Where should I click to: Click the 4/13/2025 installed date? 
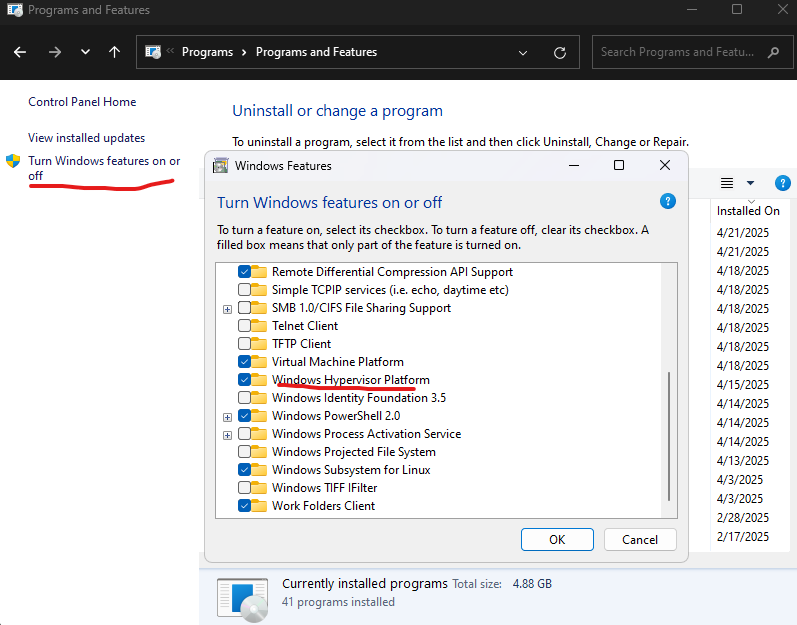[743, 460]
